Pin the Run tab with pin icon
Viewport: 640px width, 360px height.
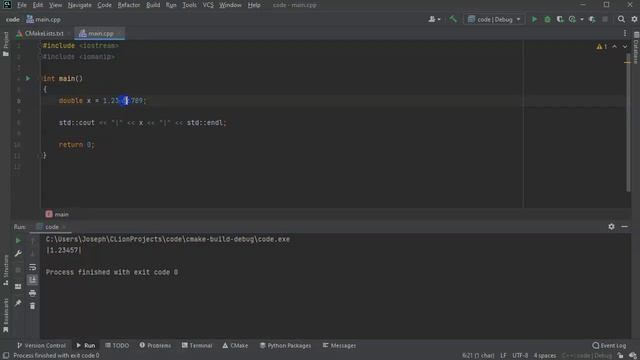coord(18,303)
